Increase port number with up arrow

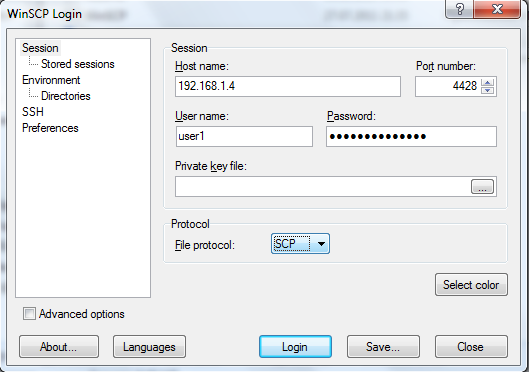pyautogui.click(x=488, y=82)
